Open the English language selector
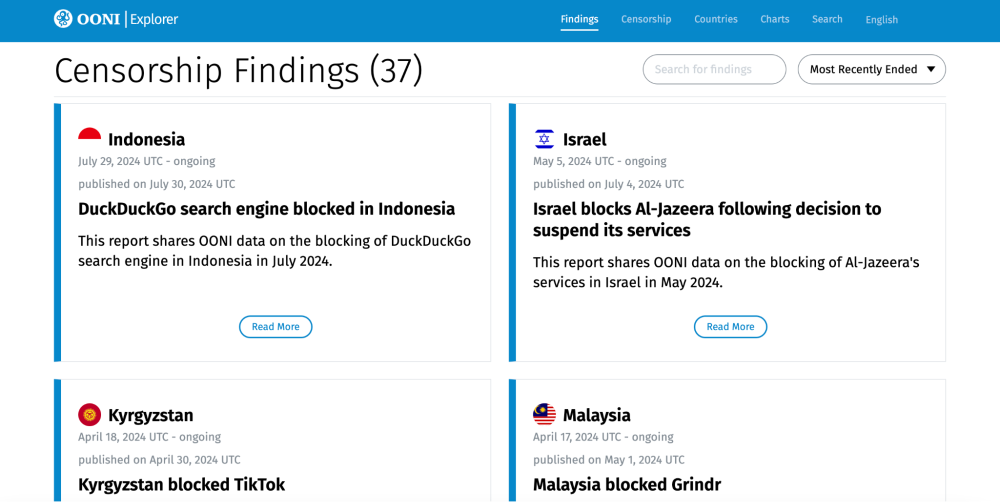Viewport: 1000px width, 502px height. click(881, 20)
